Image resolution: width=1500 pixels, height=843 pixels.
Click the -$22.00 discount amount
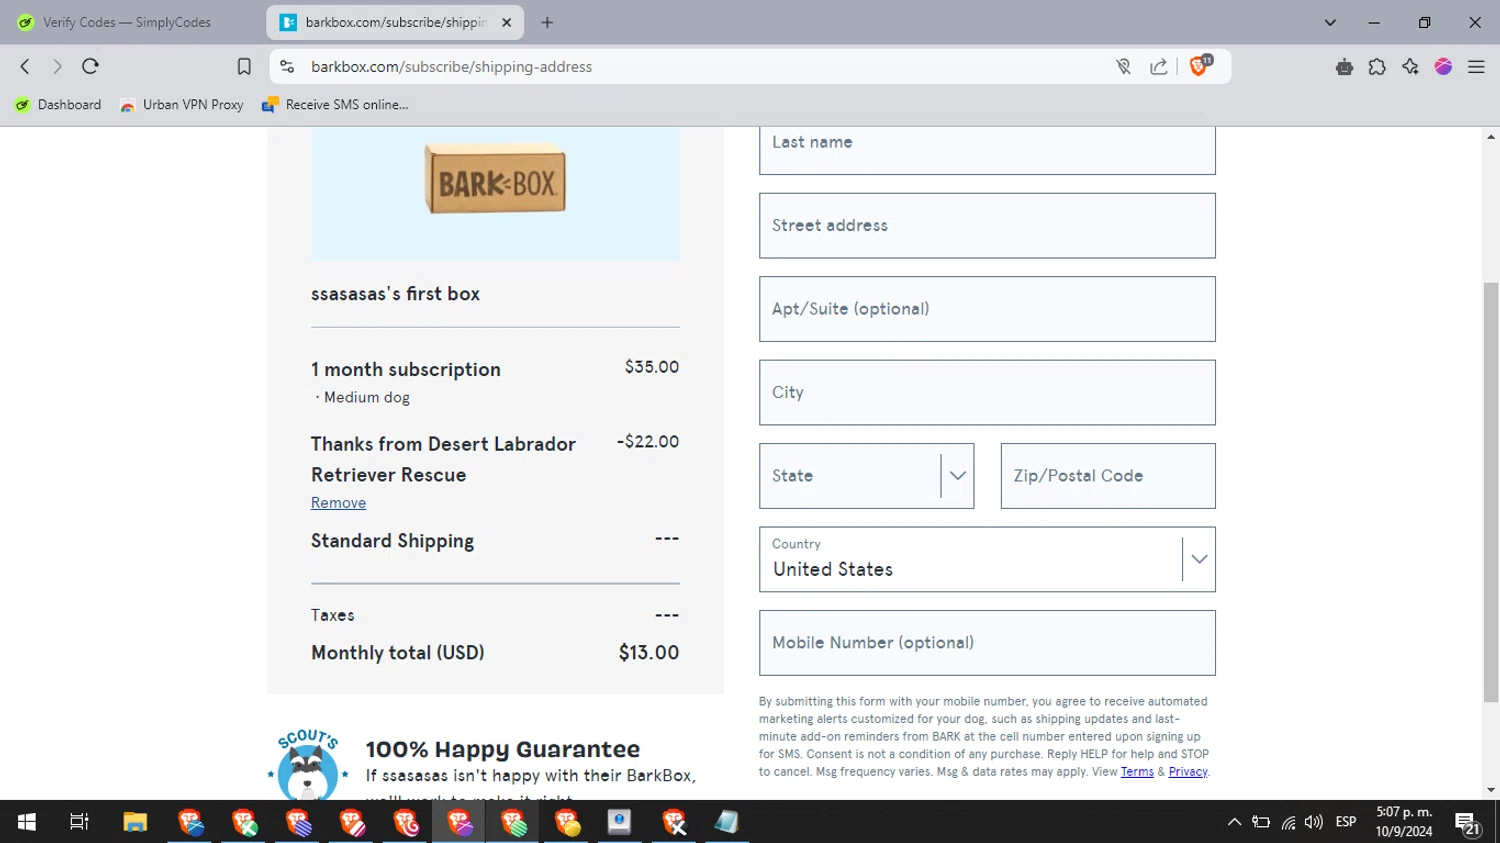(648, 441)
